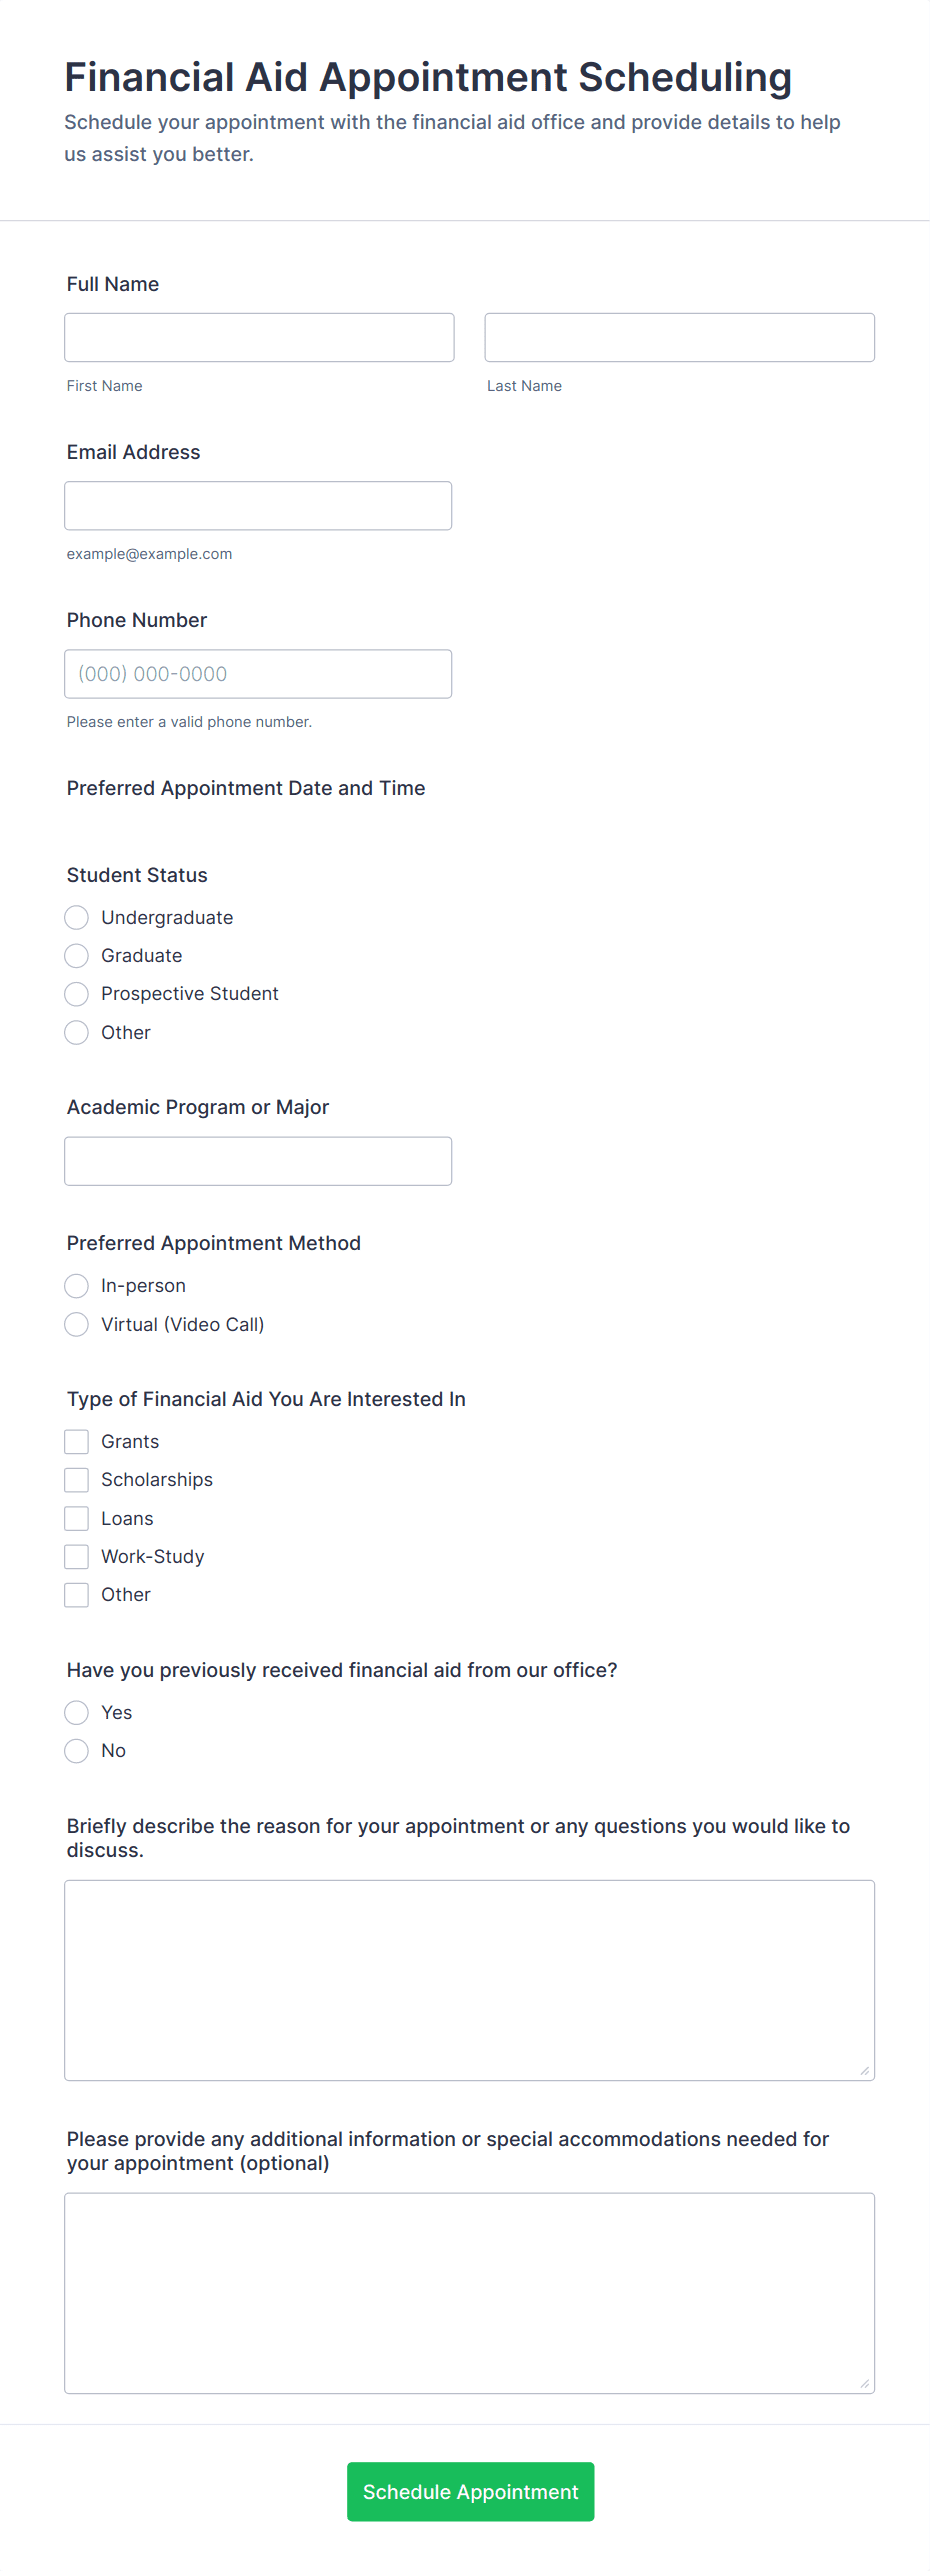
Task: Enable the Scholarships checkbox
Action: (77, 1480)
